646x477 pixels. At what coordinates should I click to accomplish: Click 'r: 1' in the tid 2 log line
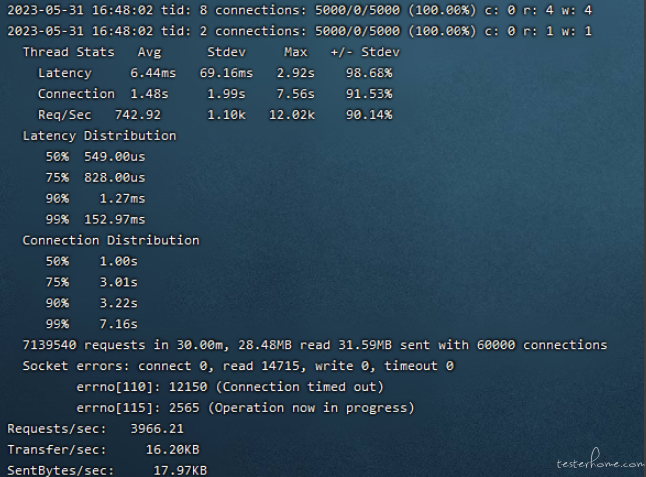[x=538, y=31]
